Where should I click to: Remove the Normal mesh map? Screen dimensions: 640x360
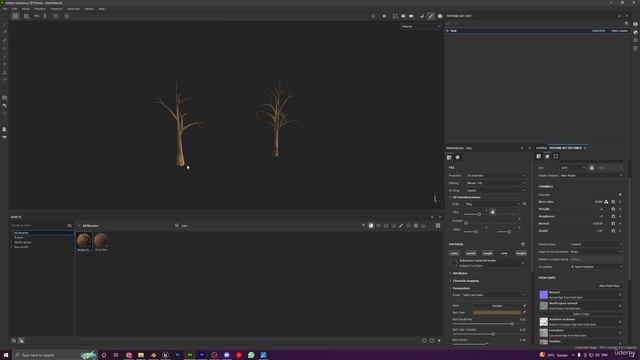click(620, 295)
